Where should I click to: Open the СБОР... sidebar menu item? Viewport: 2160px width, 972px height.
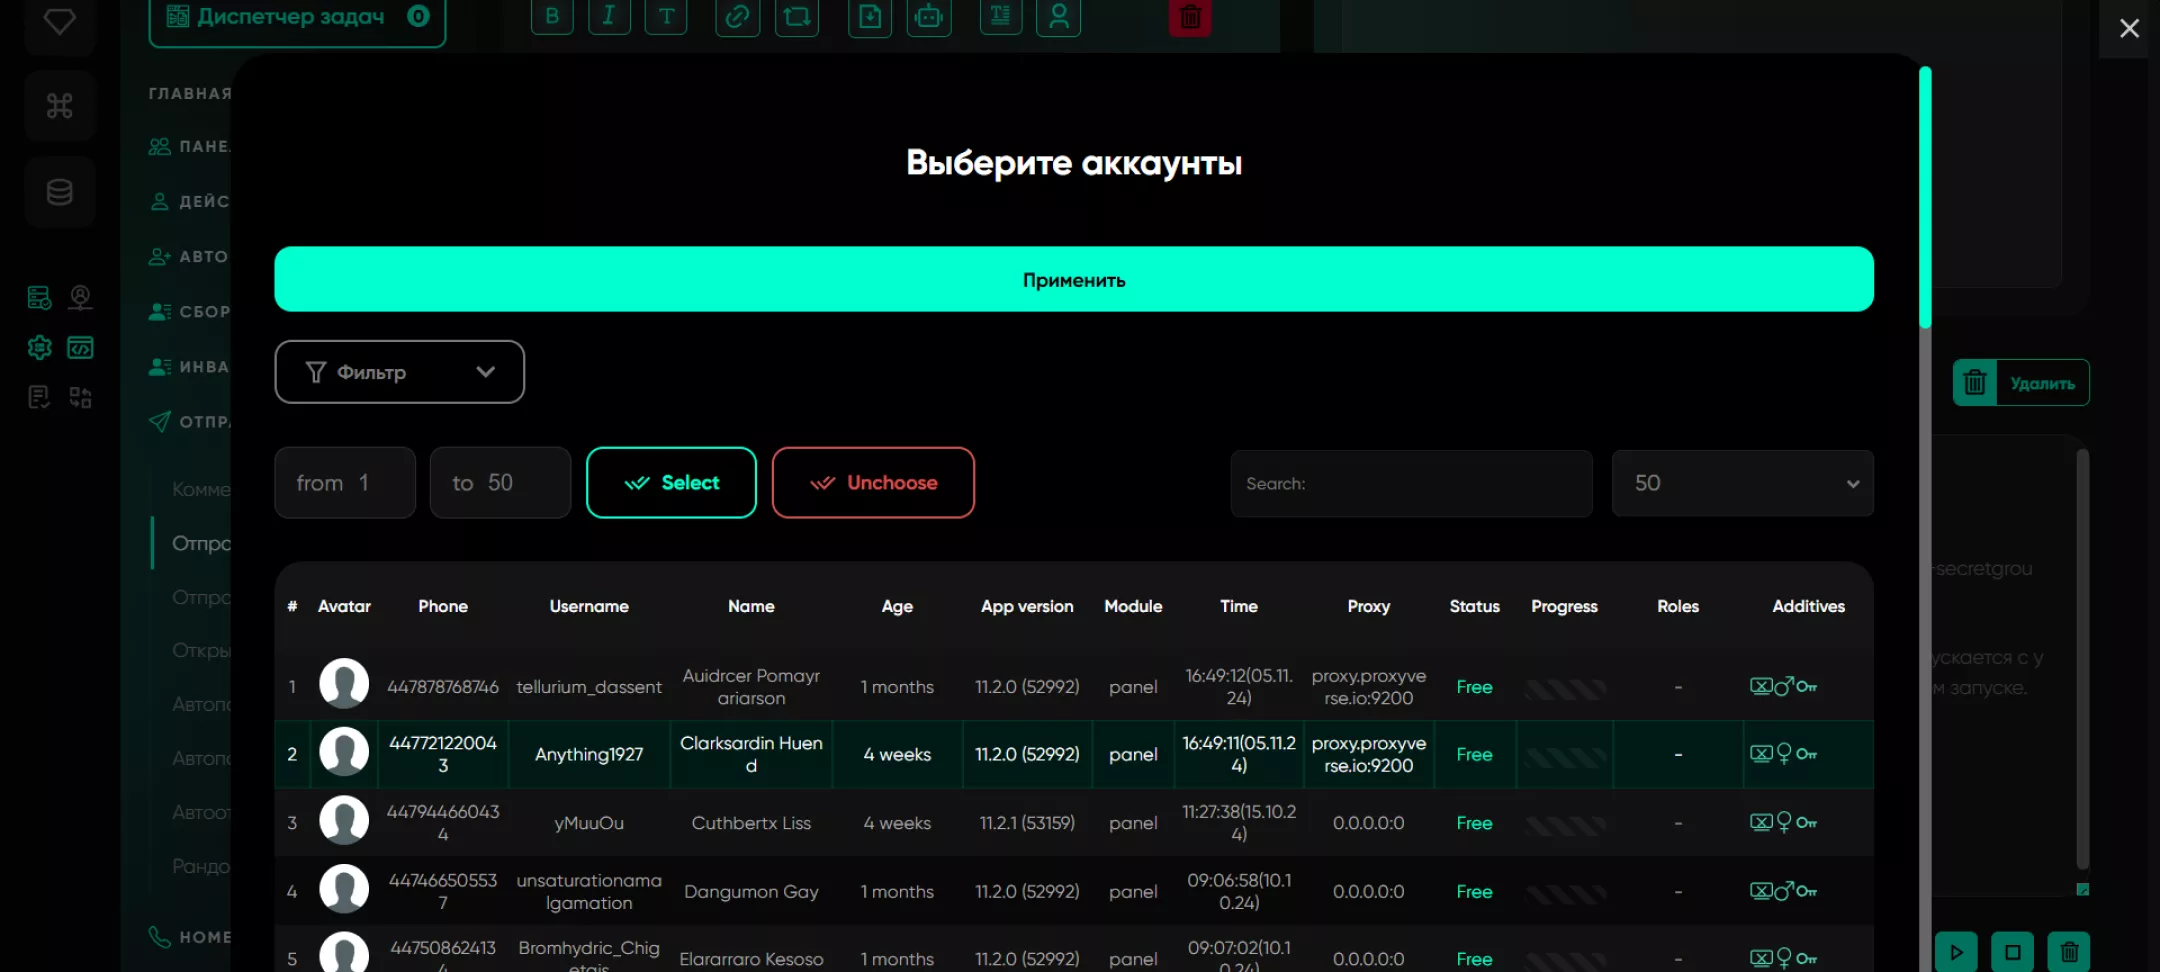click(x=190, y=311)
